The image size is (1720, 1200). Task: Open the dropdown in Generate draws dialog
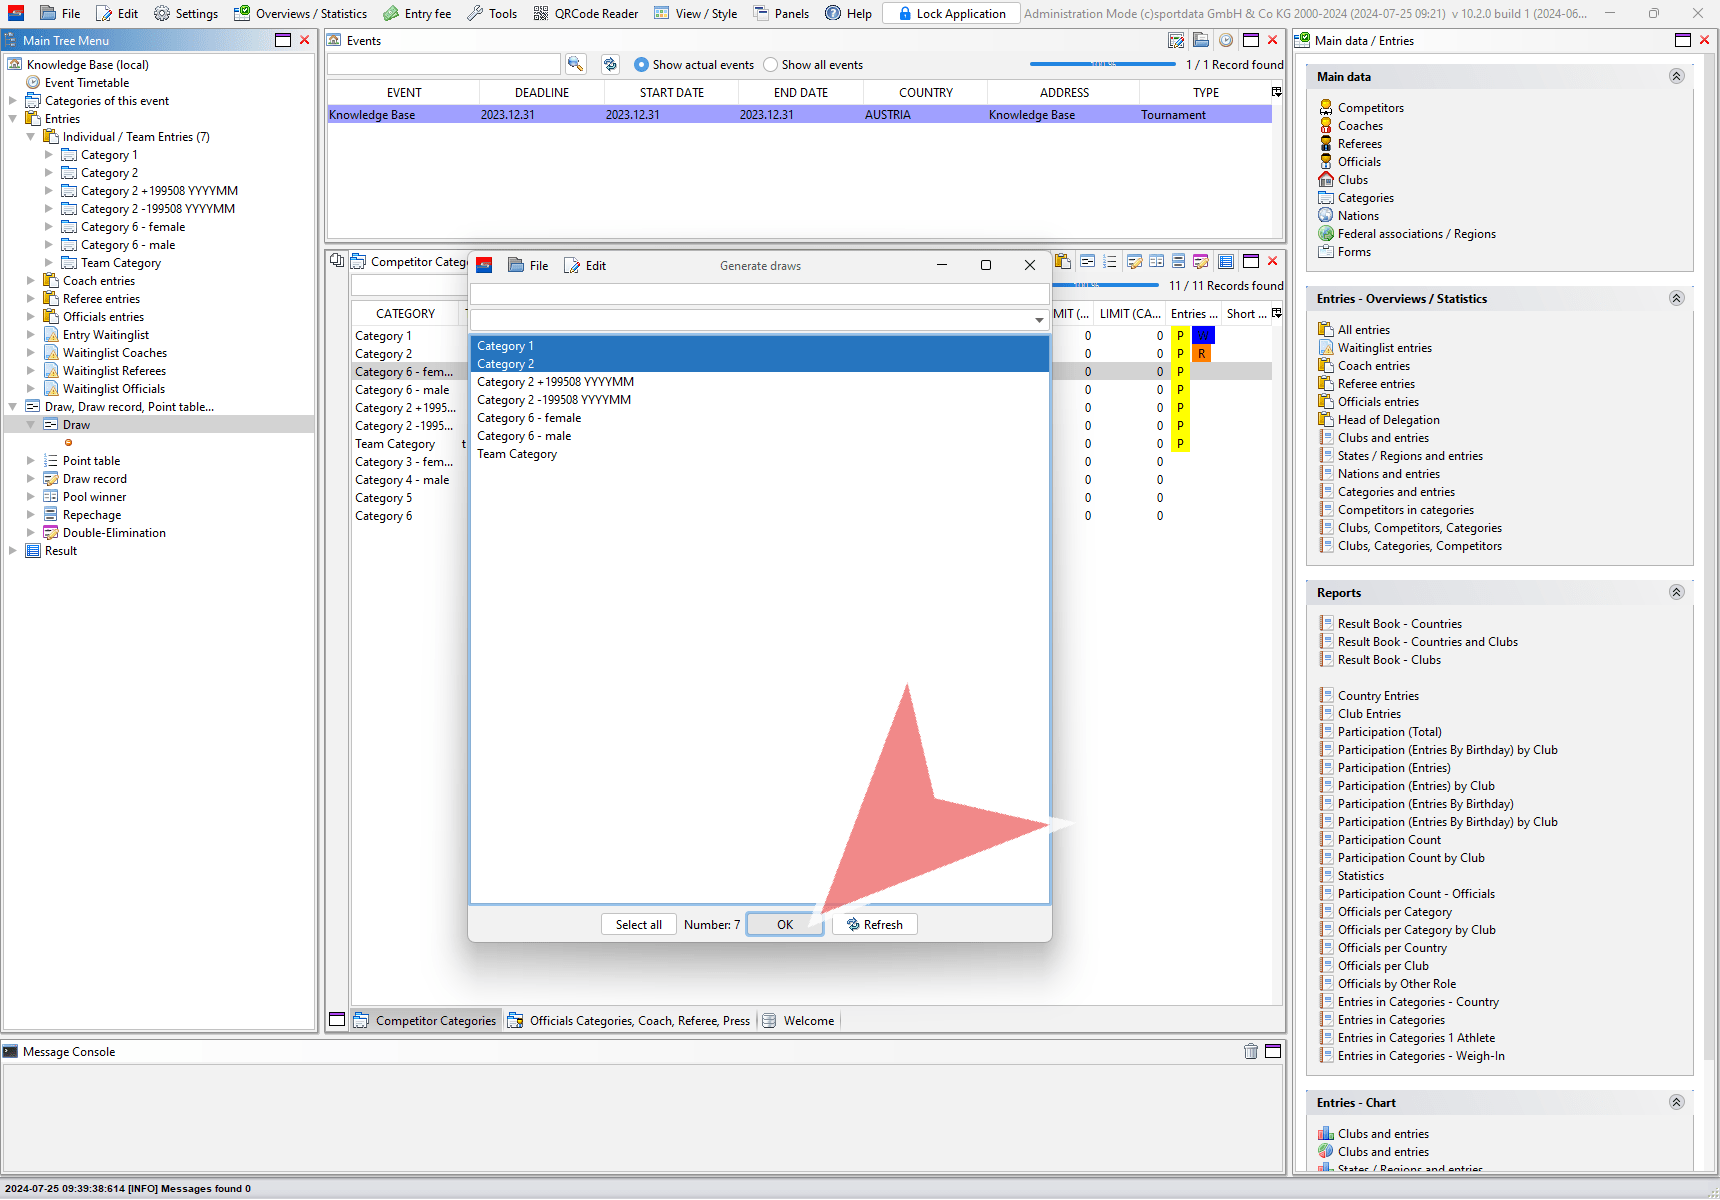click(x=1039, y=320)
